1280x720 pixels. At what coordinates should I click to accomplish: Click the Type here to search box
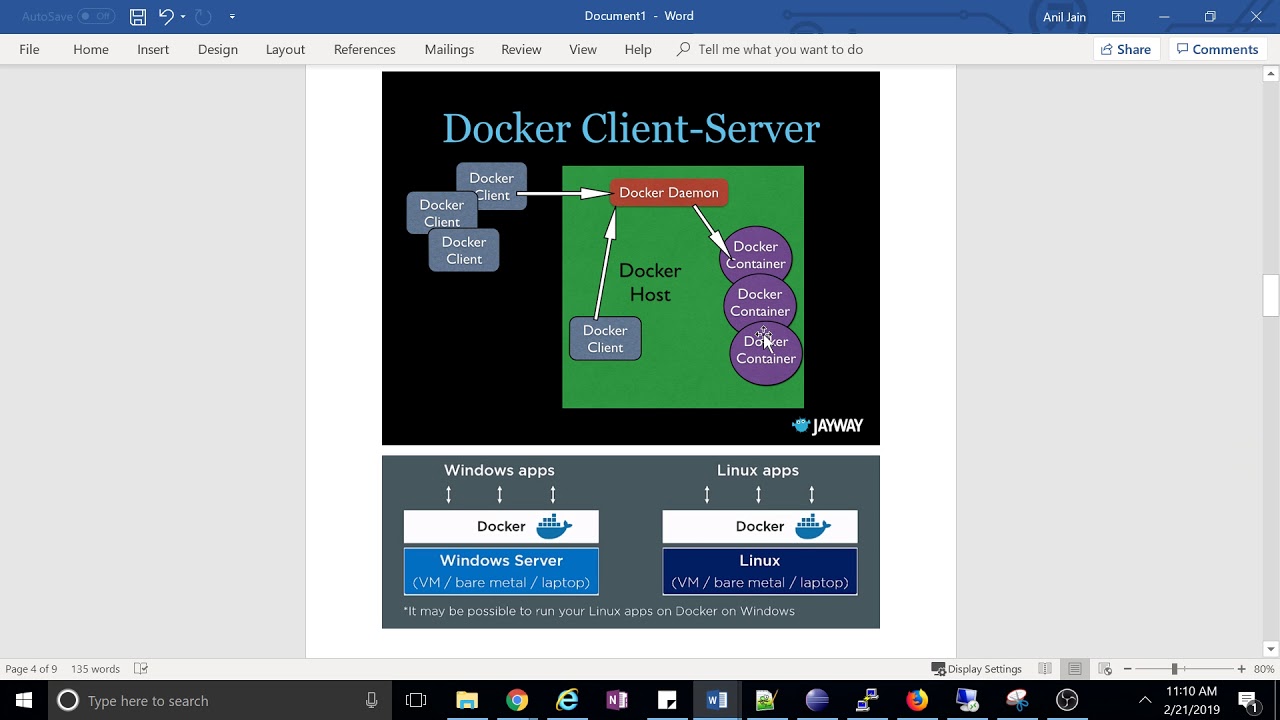click(220, 700)
